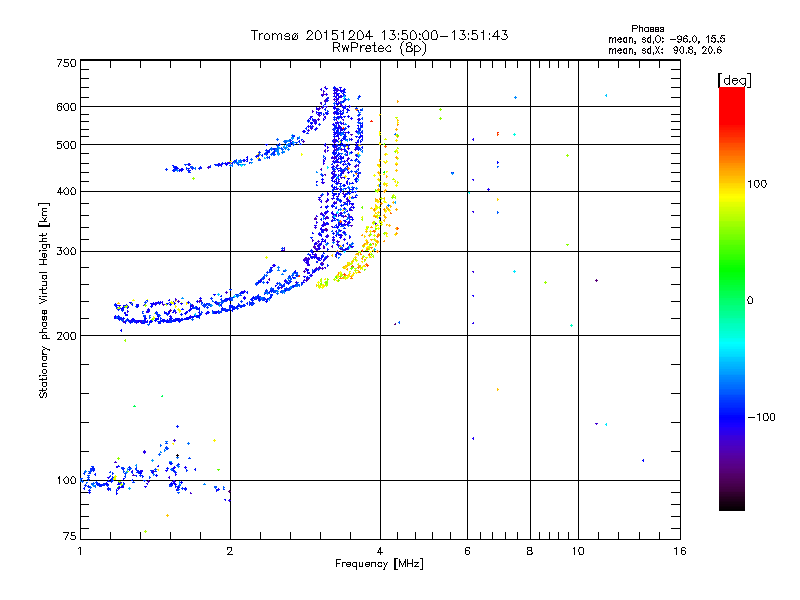The height and width of the screenshot is (600, 800).
Task: Click the x-axis tick label '6'
Action: click(467, 551)
